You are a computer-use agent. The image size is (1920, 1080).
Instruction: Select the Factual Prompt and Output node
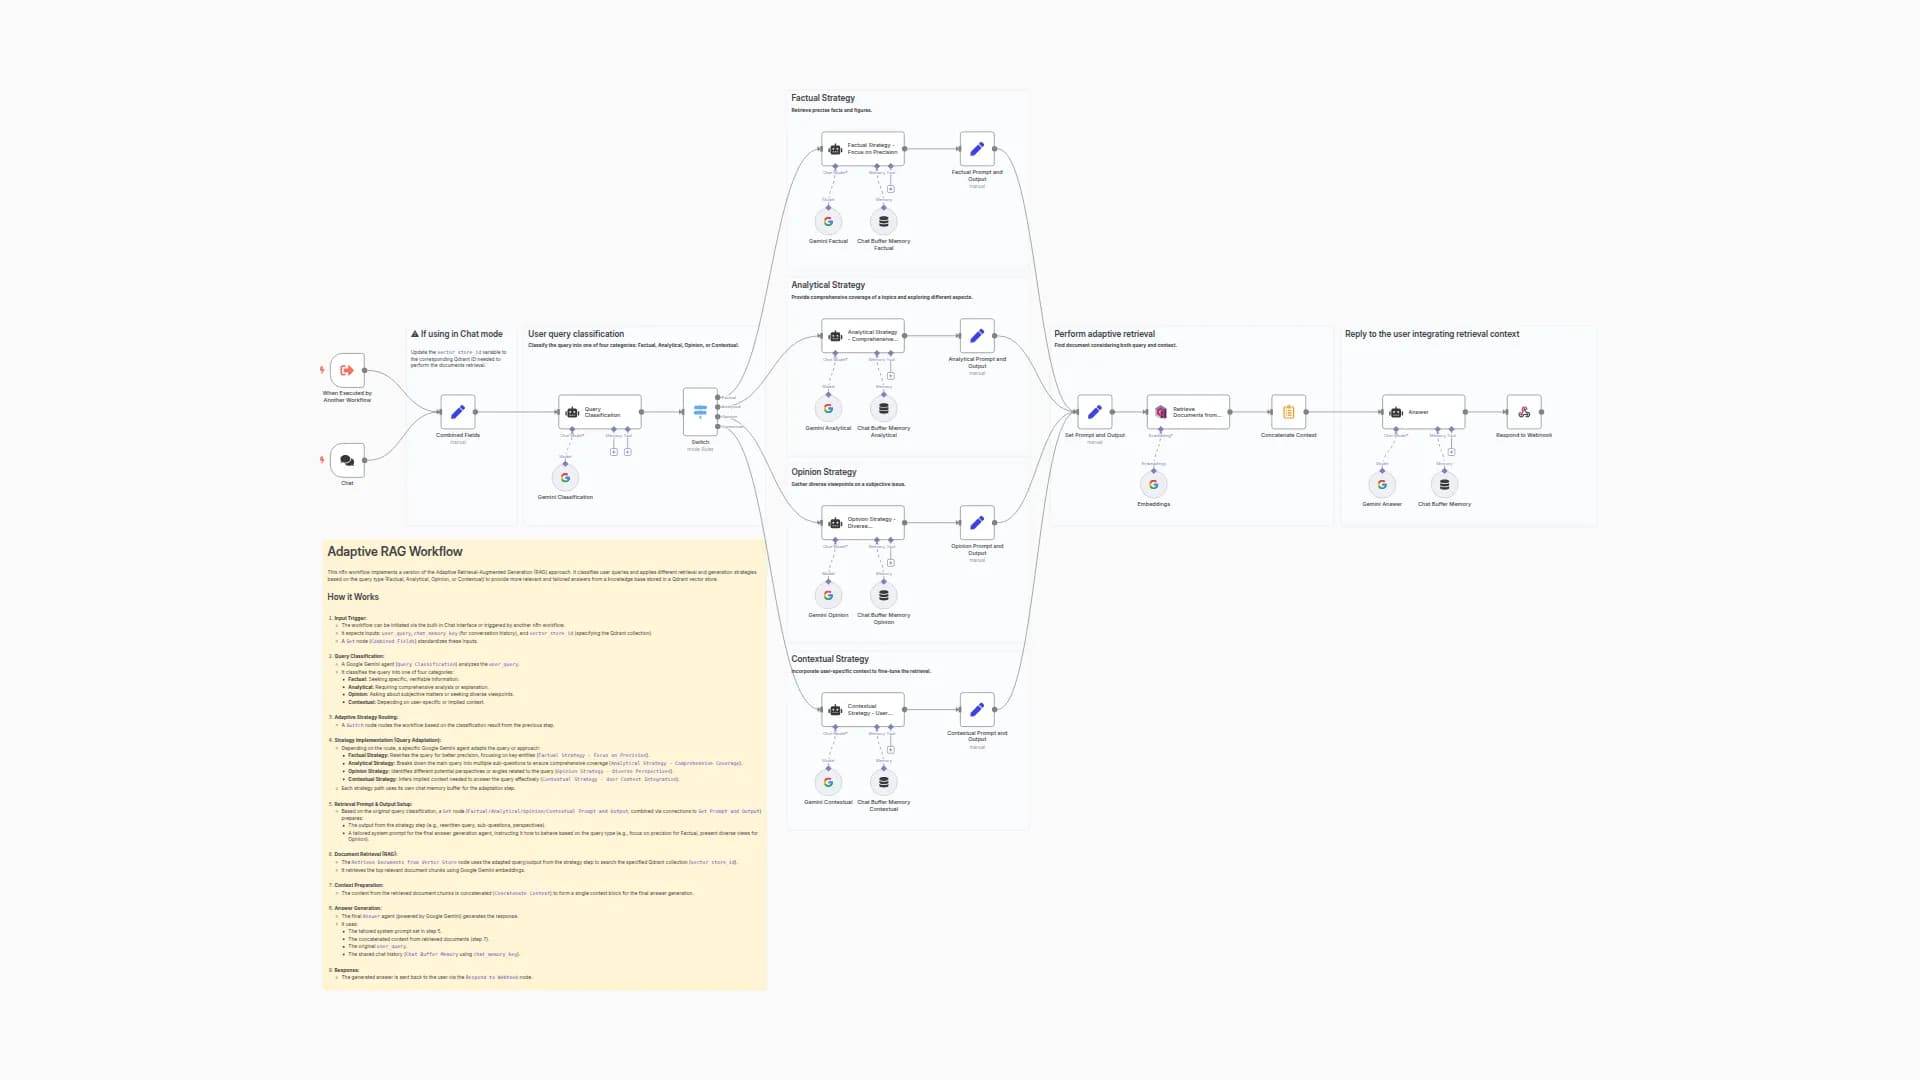[977, 149]
